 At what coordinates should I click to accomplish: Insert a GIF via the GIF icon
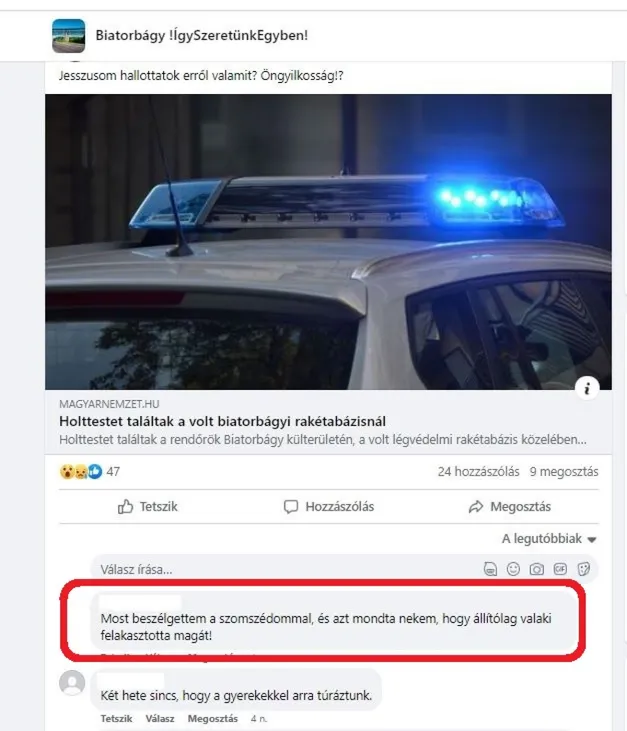click(560, 569)
